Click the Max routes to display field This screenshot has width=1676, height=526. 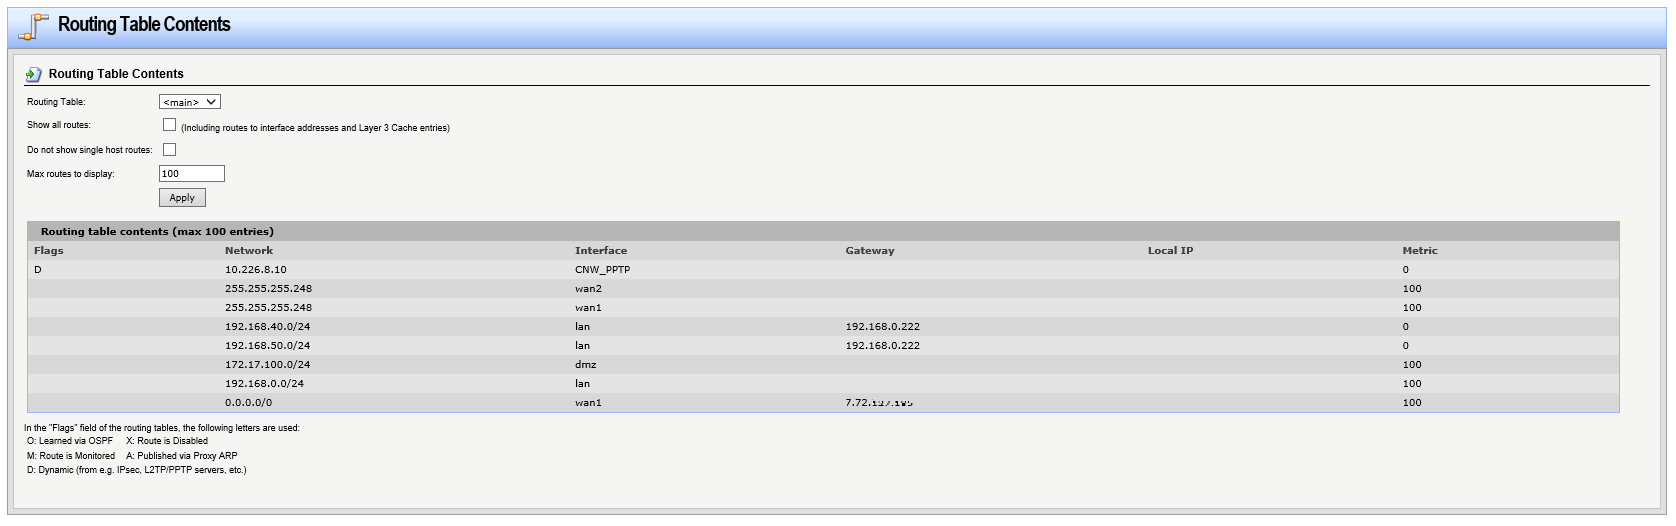click(192, 174)
